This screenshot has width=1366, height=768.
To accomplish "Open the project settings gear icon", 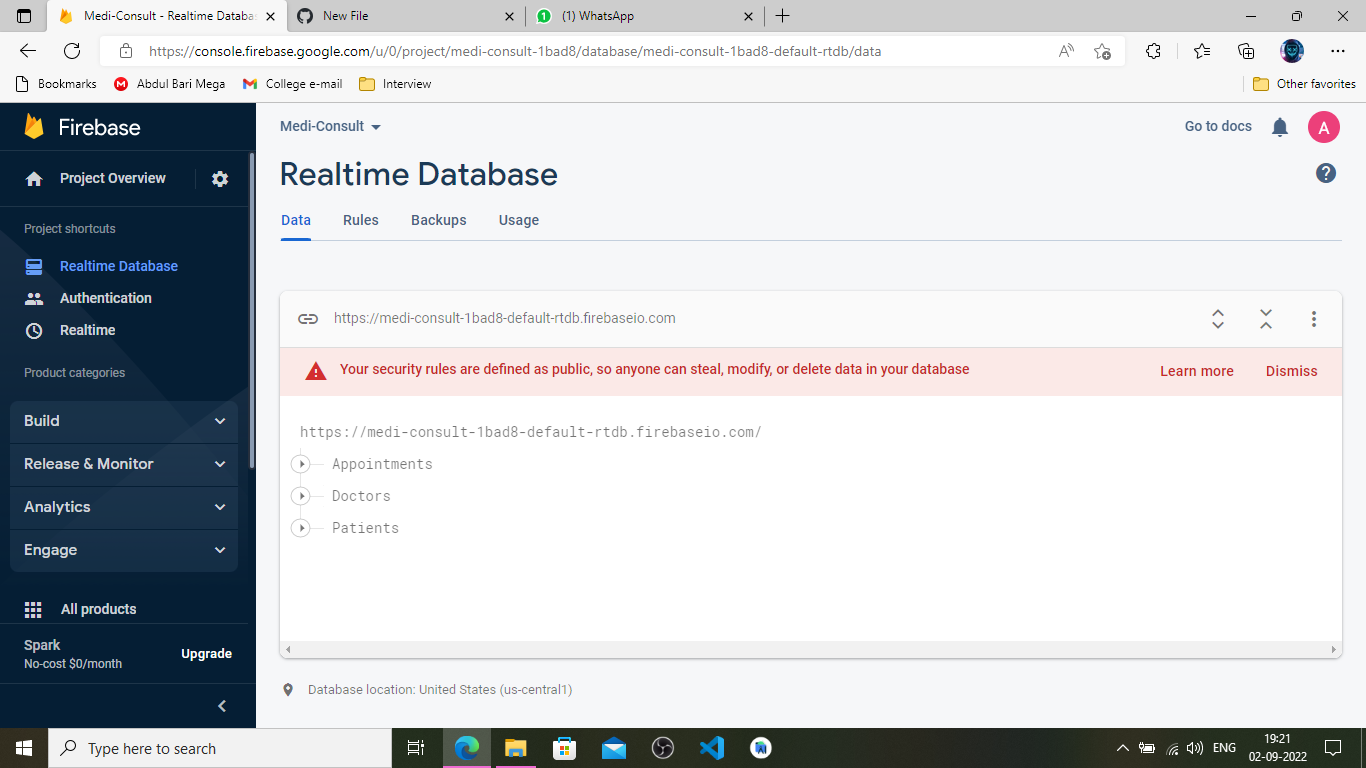I will [x=219, y=178].
